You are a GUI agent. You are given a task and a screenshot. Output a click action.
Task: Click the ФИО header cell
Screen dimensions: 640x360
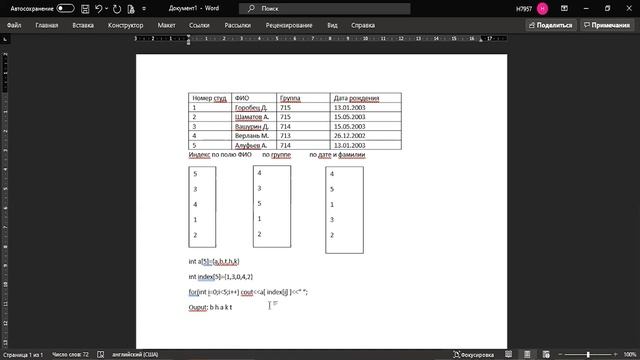pyautogui.click(x=254, y=98)
